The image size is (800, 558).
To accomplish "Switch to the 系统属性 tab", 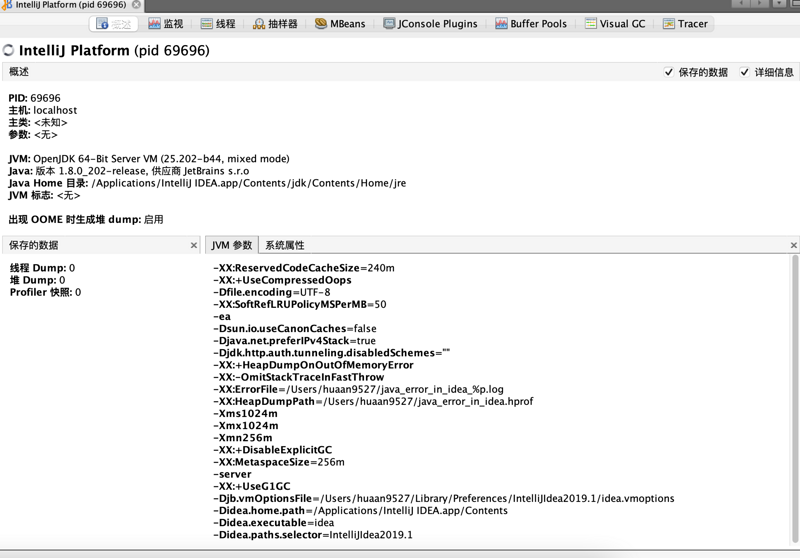I will (x=285, y=245).
